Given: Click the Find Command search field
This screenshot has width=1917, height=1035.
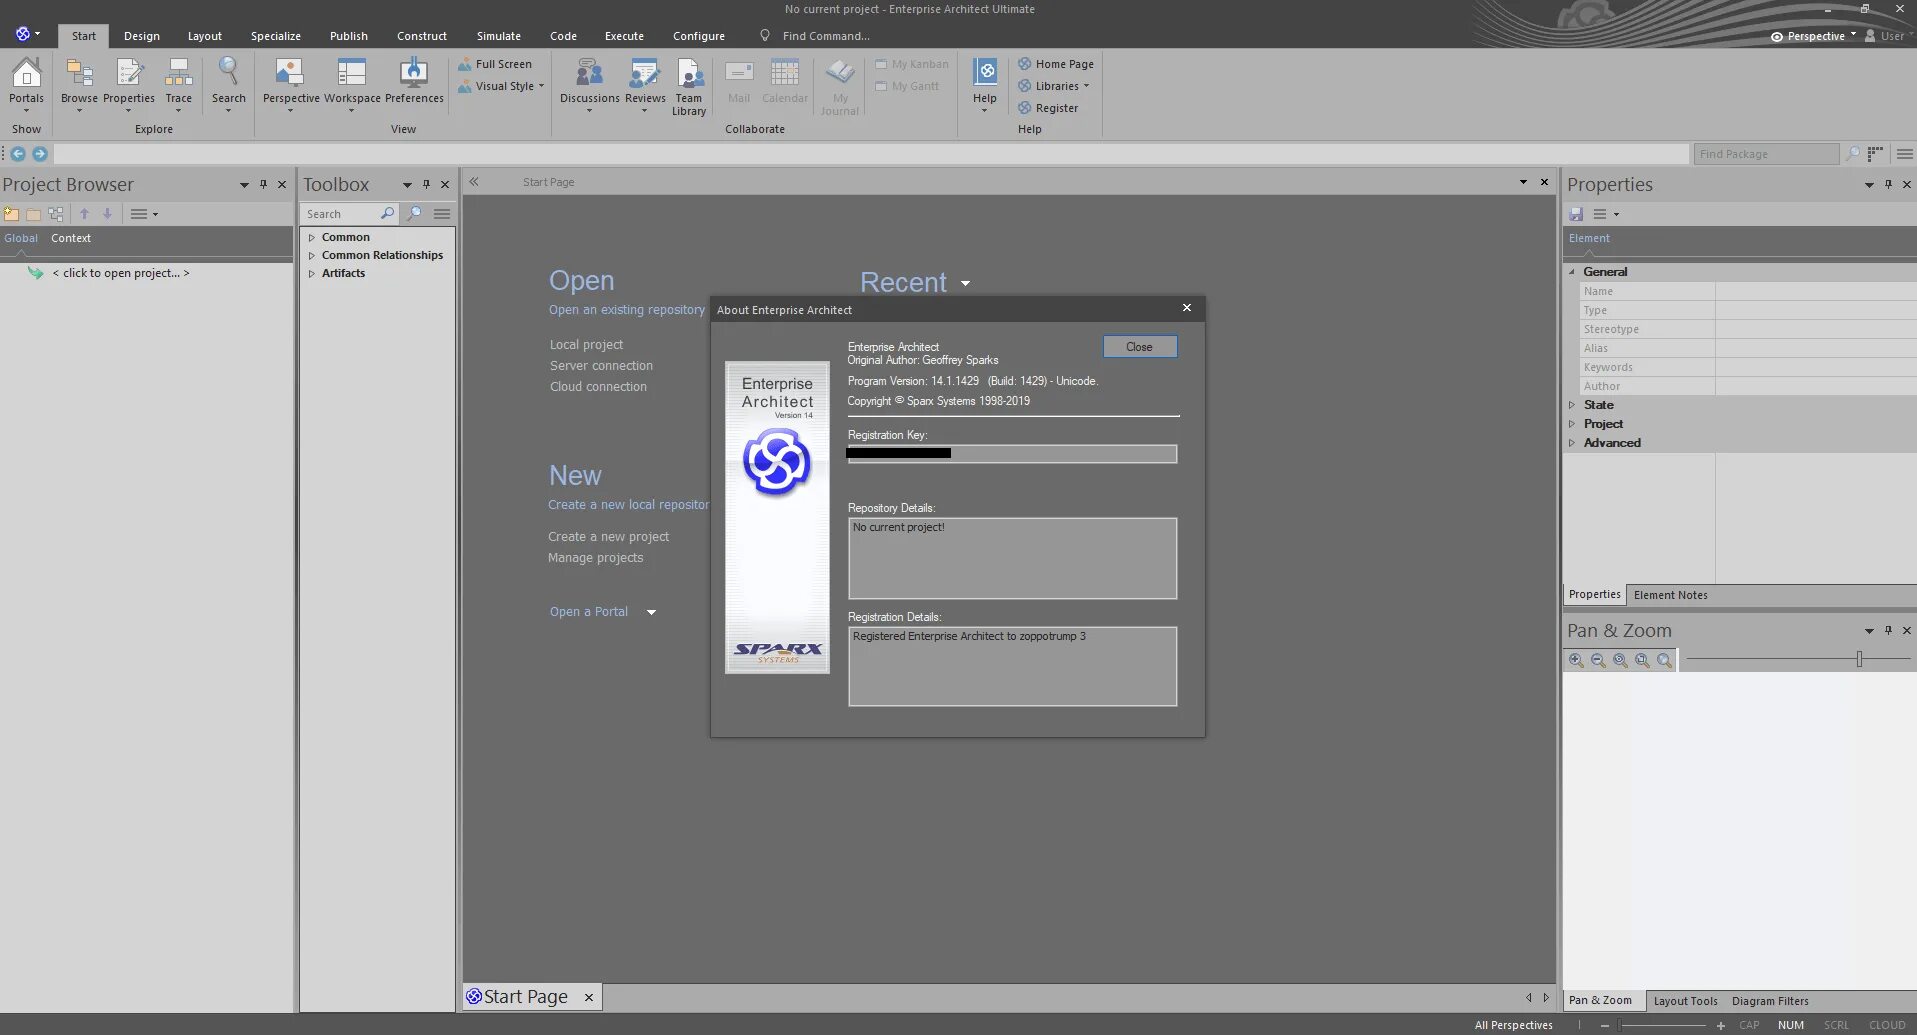Looking at the screenshot, I should [826, 36].
